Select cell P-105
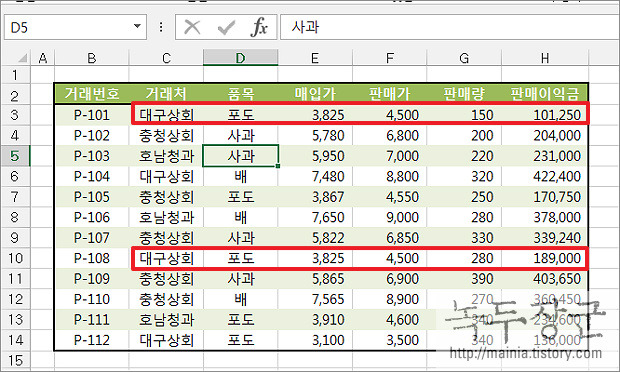 click(92, 196)
